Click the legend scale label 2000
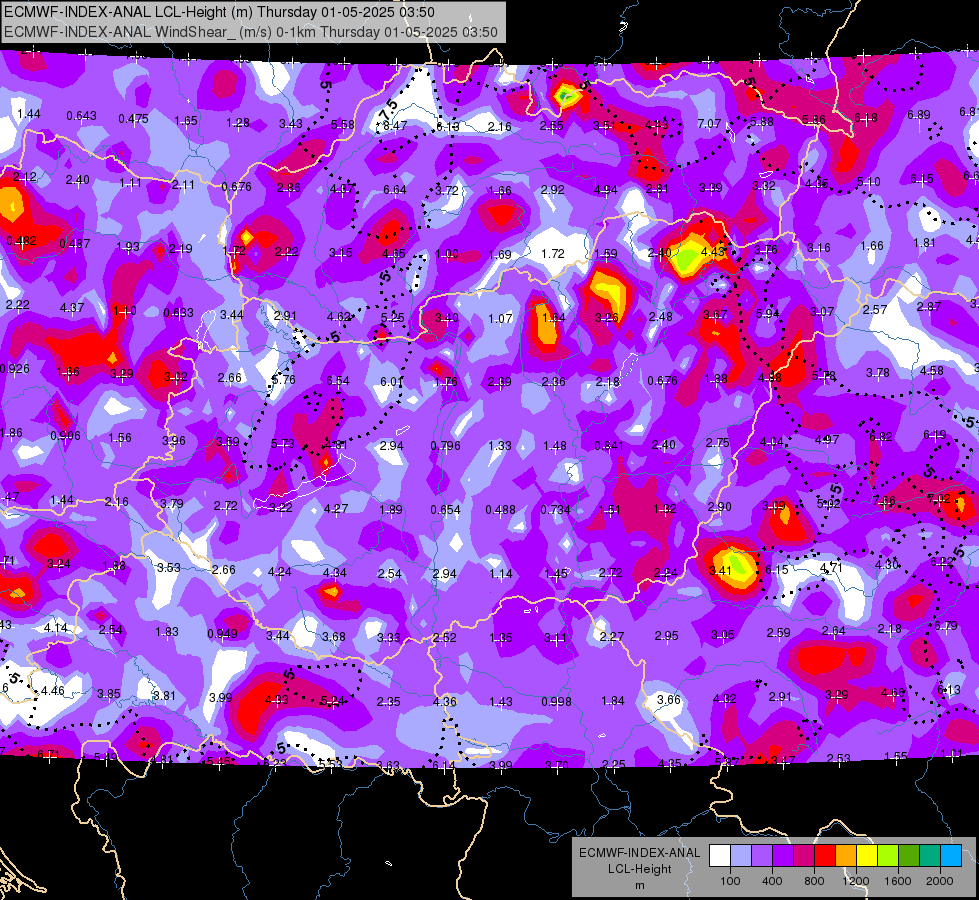This screenshot has height=900, width=979. [940, 881]
